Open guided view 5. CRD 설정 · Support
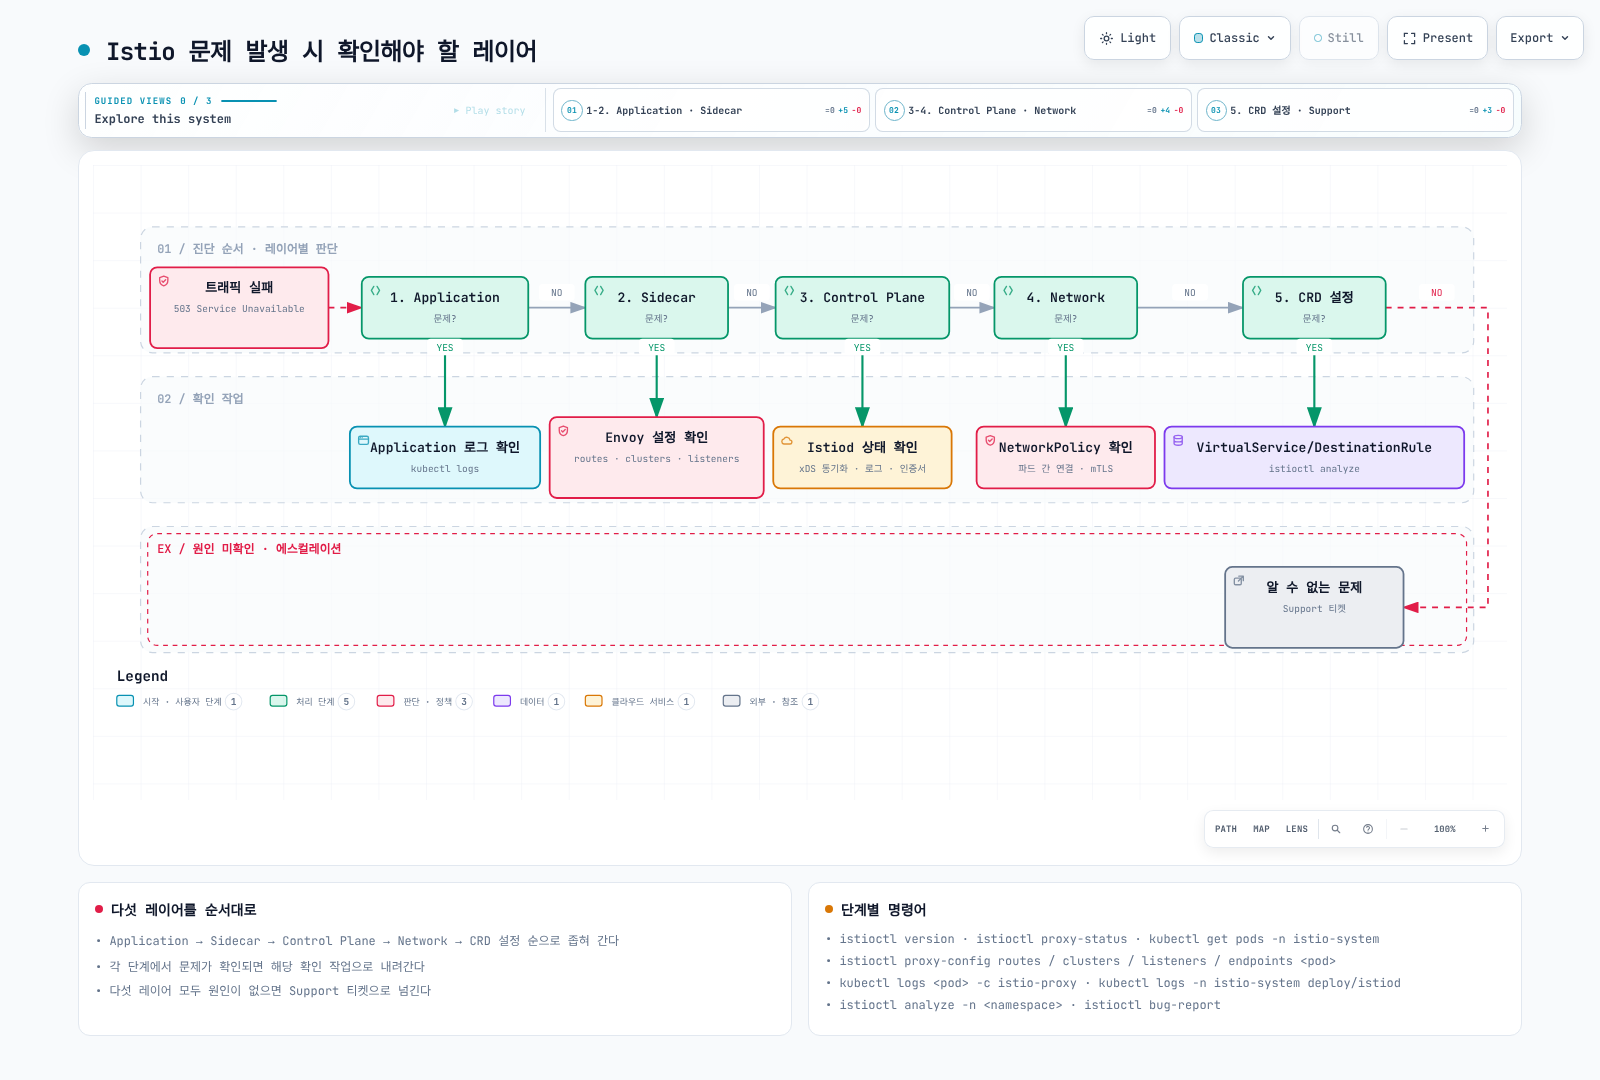Viewport: 1600px width, 1080px height. pyautogui.click(x=1355, y=110)
